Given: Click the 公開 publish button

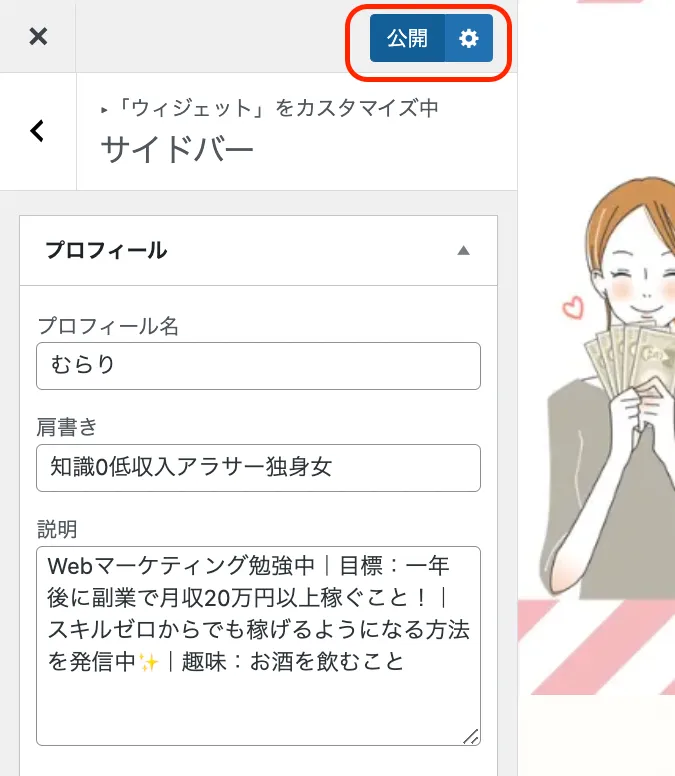Looking at the screenshot, I should click(407, 38).
